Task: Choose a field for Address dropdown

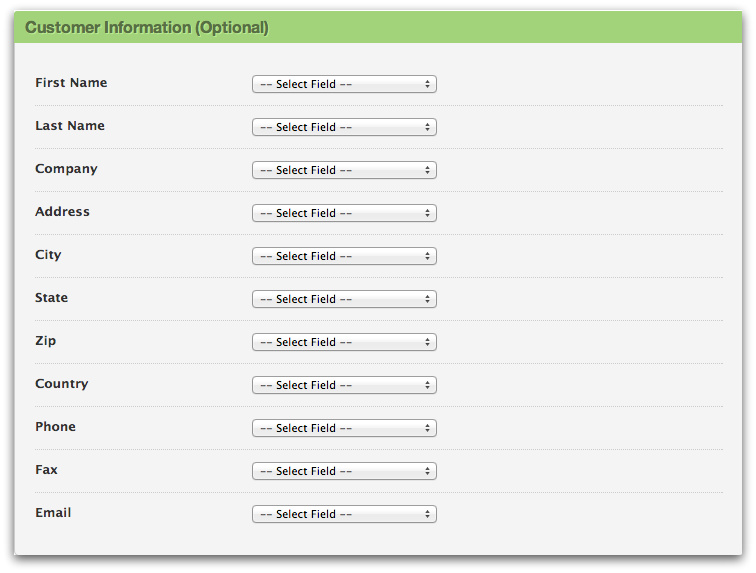Action: click(x=344, y=214)
